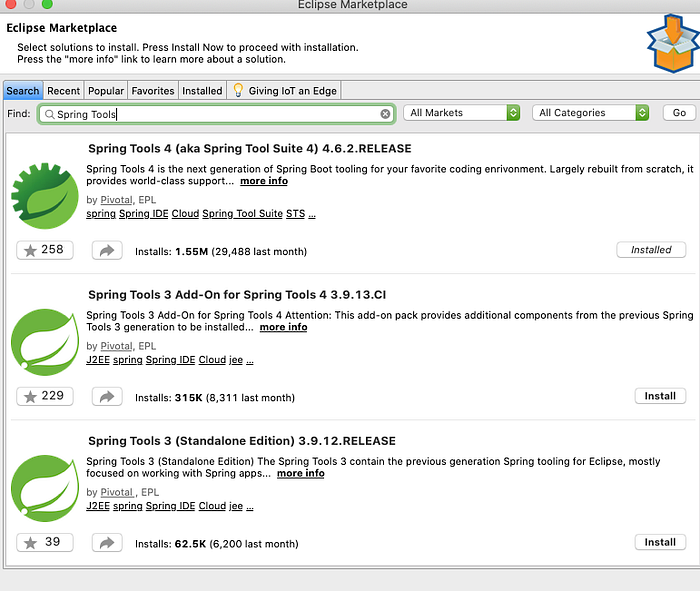Switch to the Recent tab
700x591 pixels.
click(63, 91)
